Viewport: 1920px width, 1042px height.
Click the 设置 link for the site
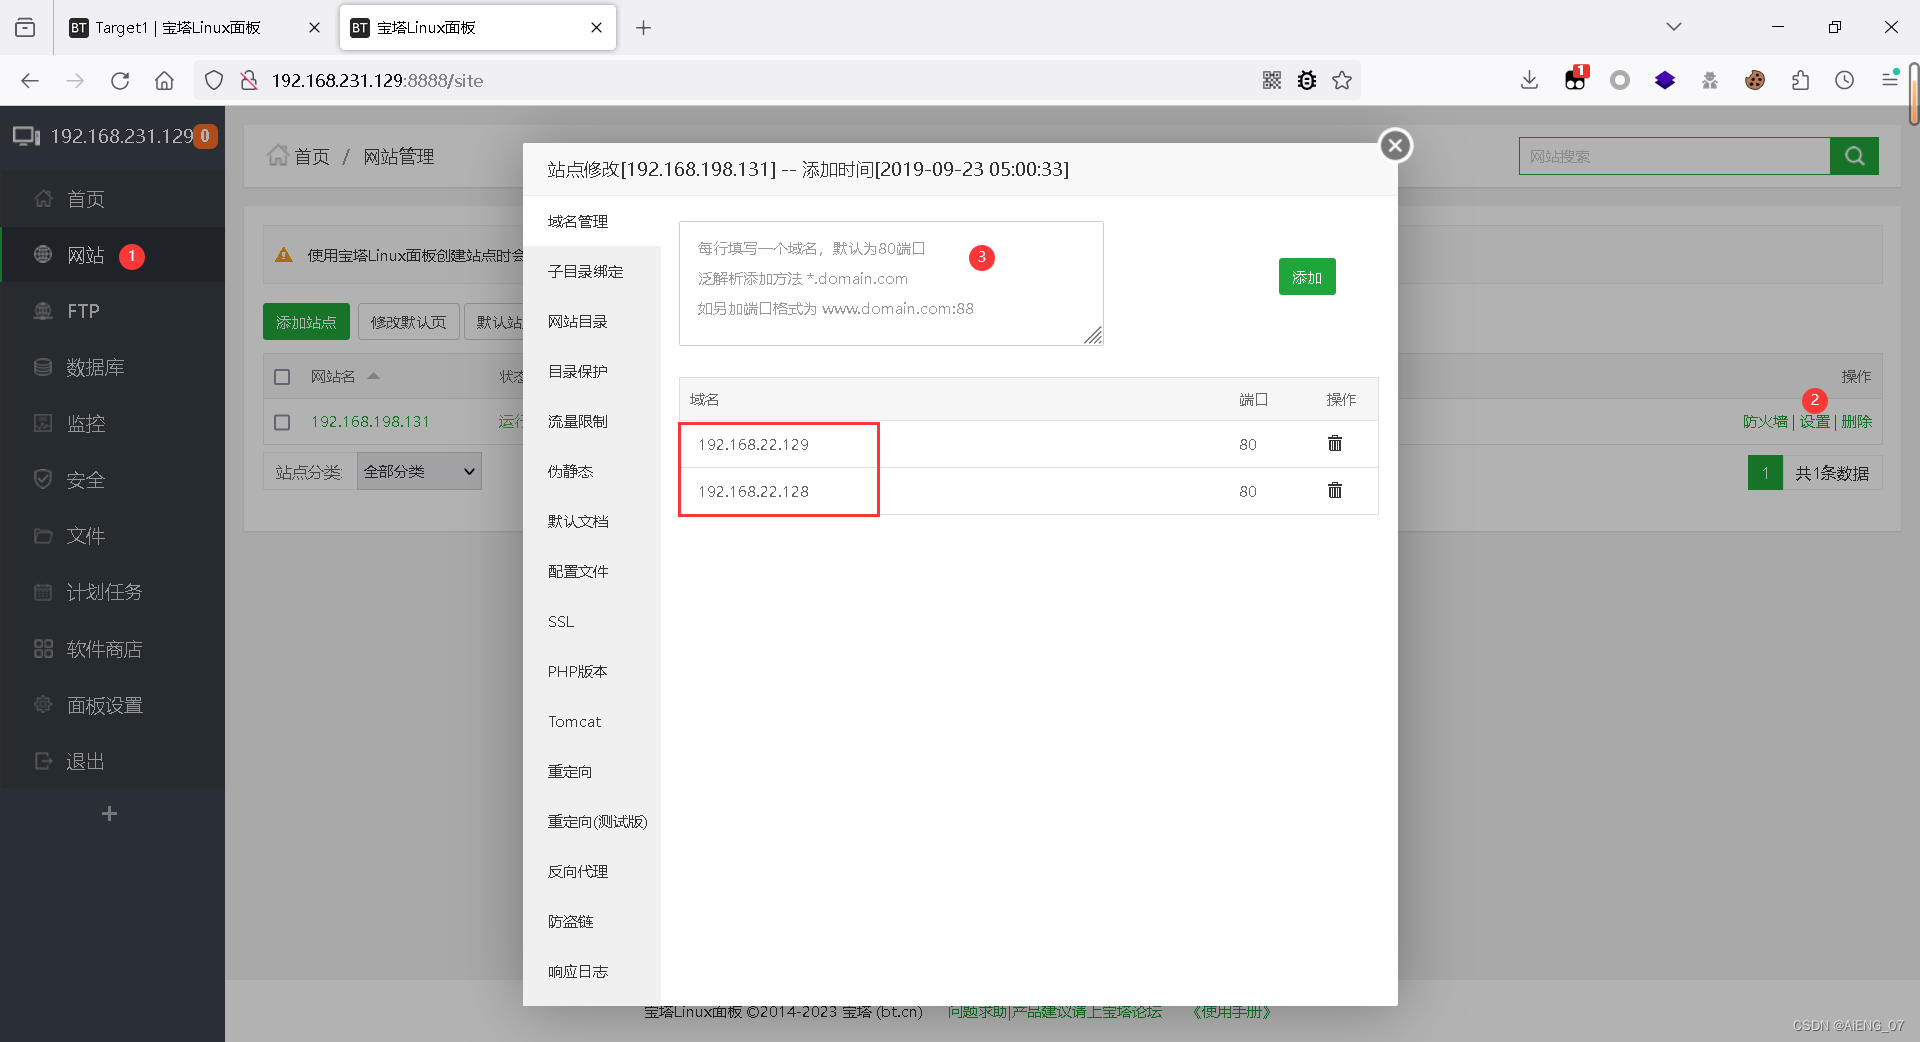pos(1814,422)
